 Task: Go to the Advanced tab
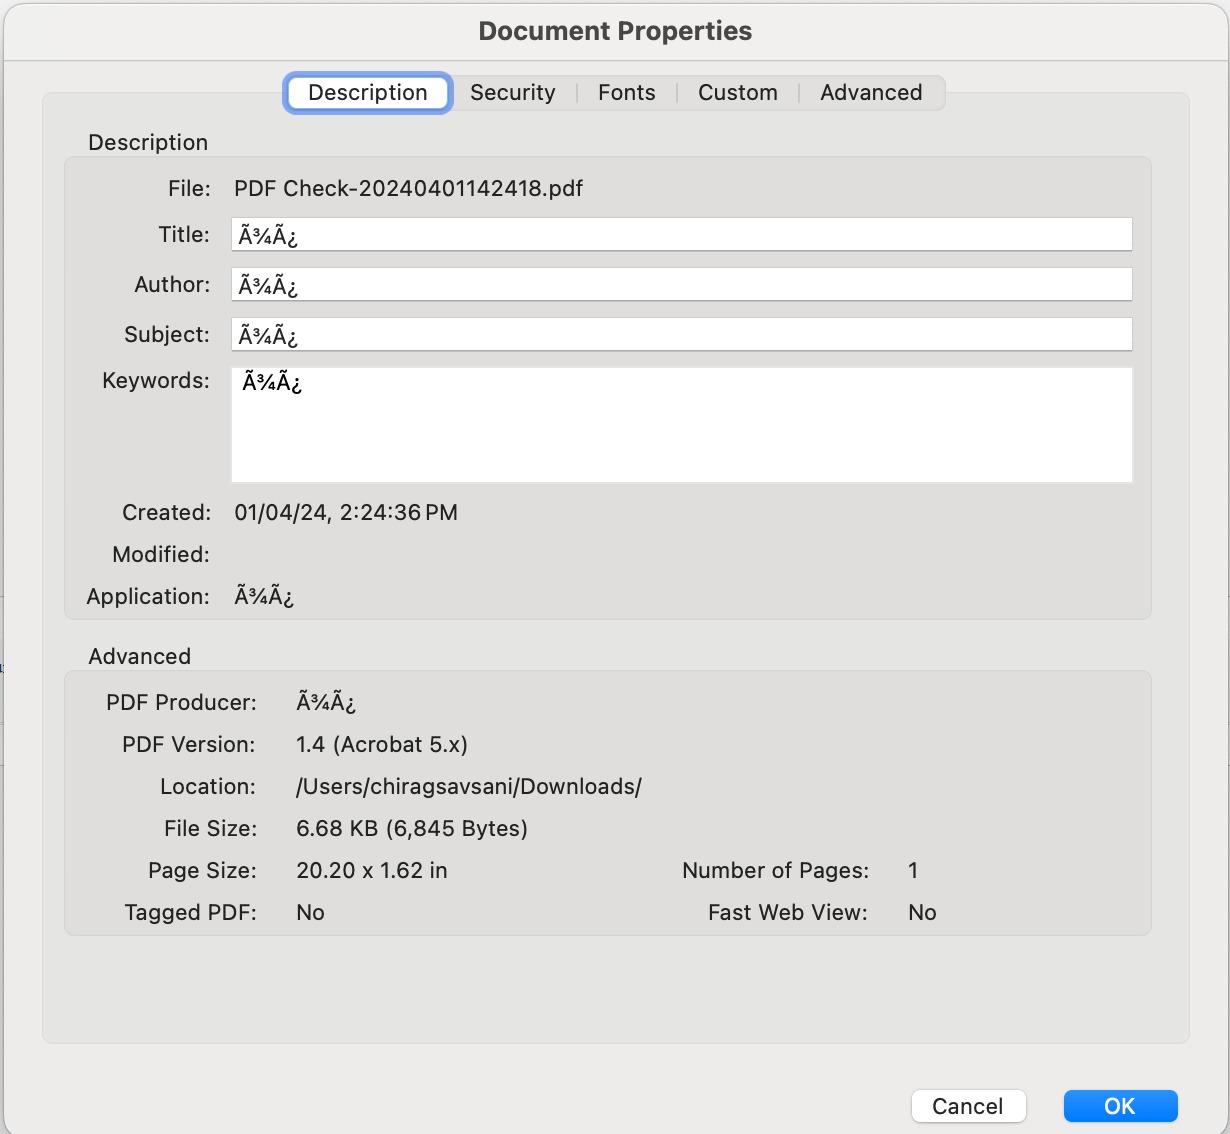click(x=870, y=93)
